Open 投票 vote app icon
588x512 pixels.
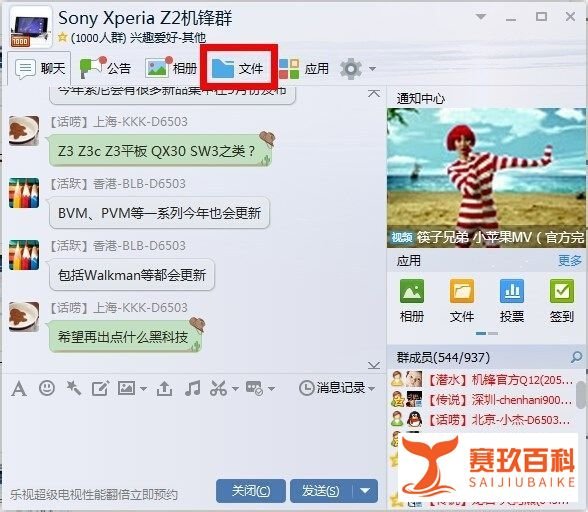click(x=512, y=301)
